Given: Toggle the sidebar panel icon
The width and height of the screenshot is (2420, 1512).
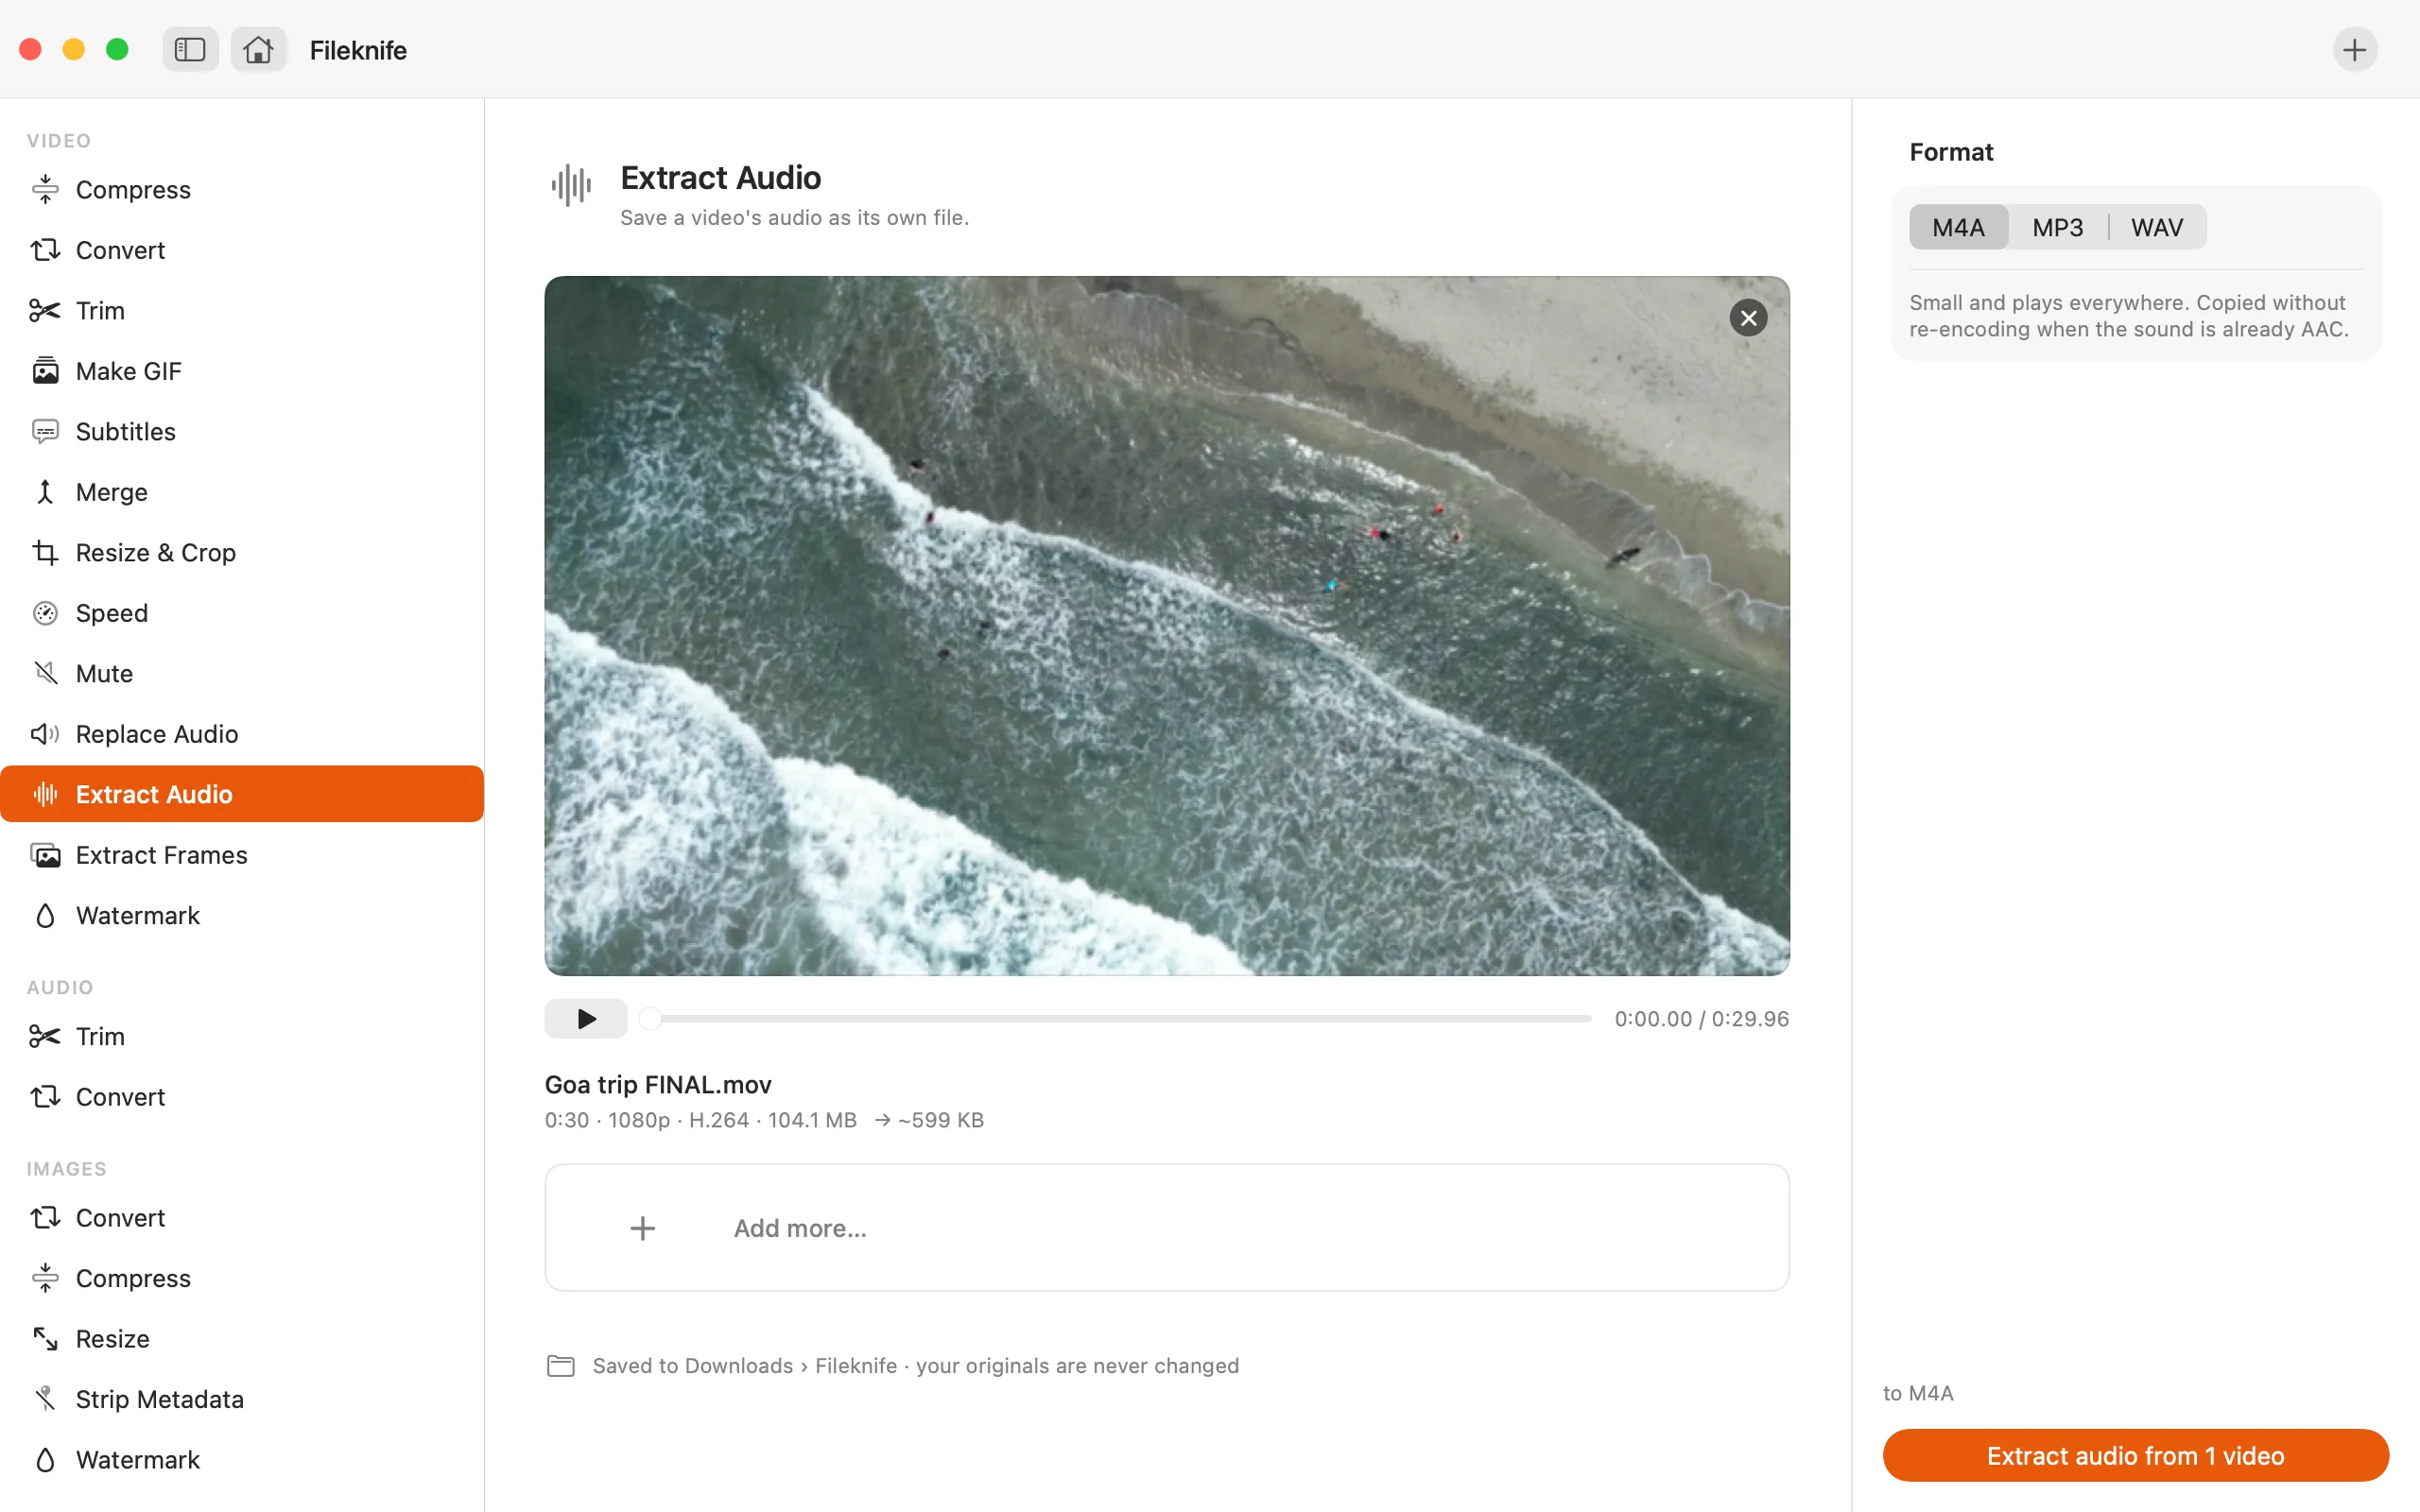Looking at the screenshot, I should point(190,50).
